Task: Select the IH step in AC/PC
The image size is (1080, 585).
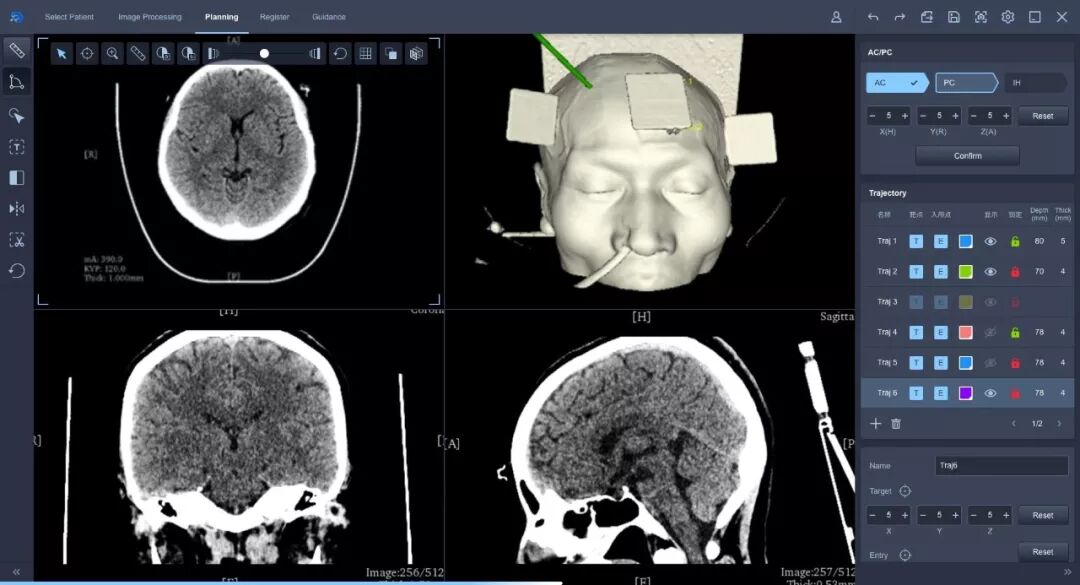Action: (1035, 83)
